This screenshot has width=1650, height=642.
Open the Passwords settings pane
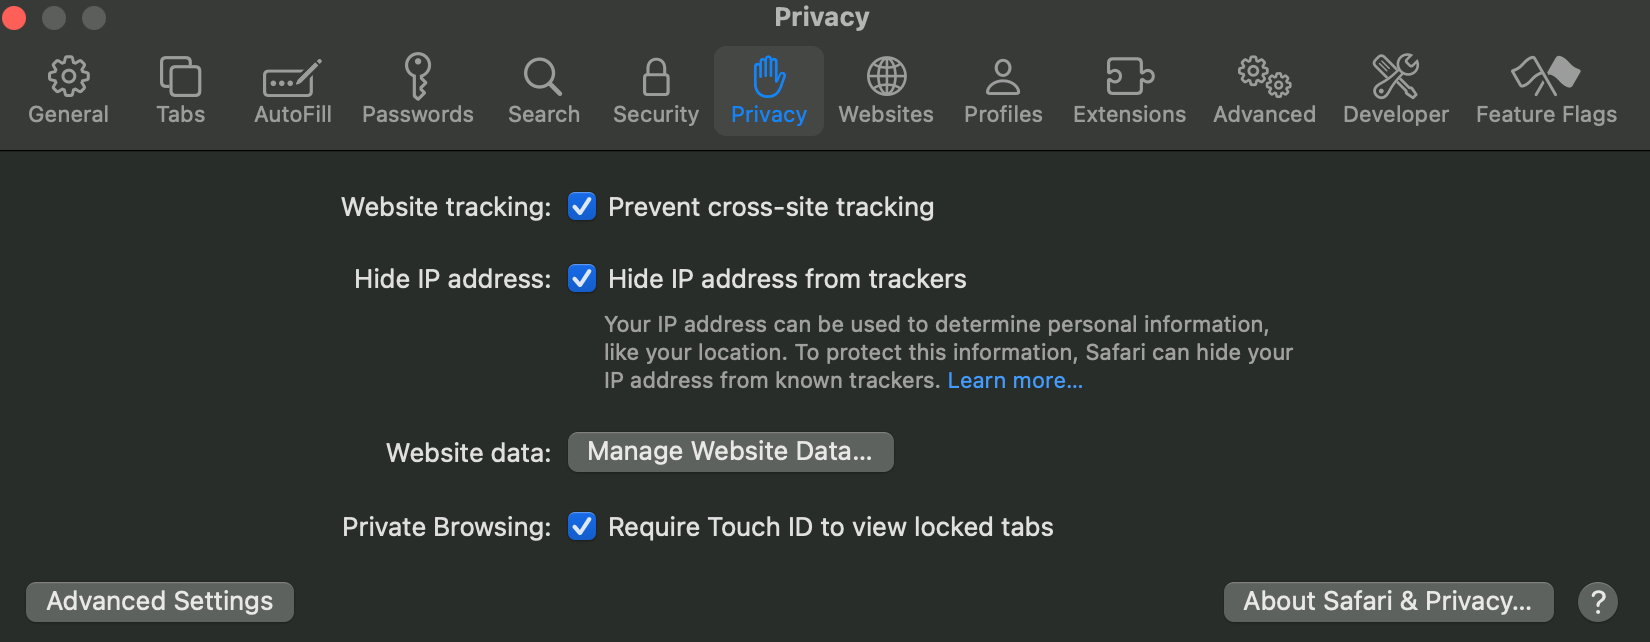(417, 90)
